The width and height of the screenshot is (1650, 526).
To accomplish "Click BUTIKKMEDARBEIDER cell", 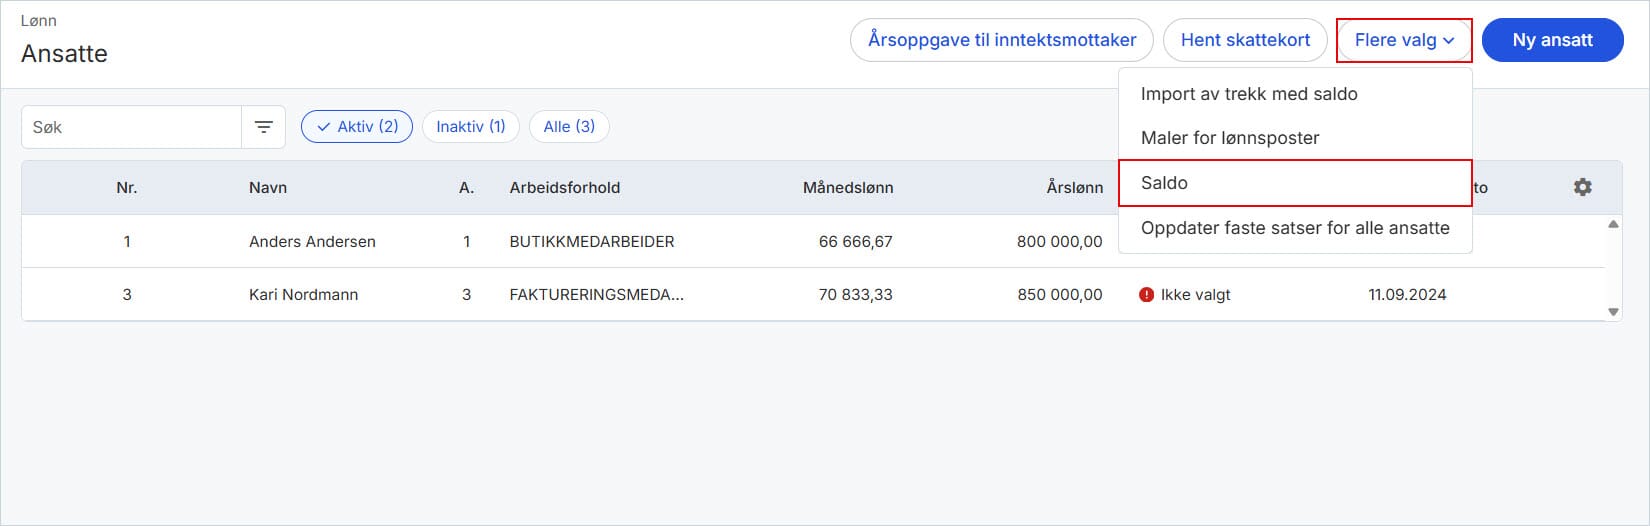I will point(592,242).
